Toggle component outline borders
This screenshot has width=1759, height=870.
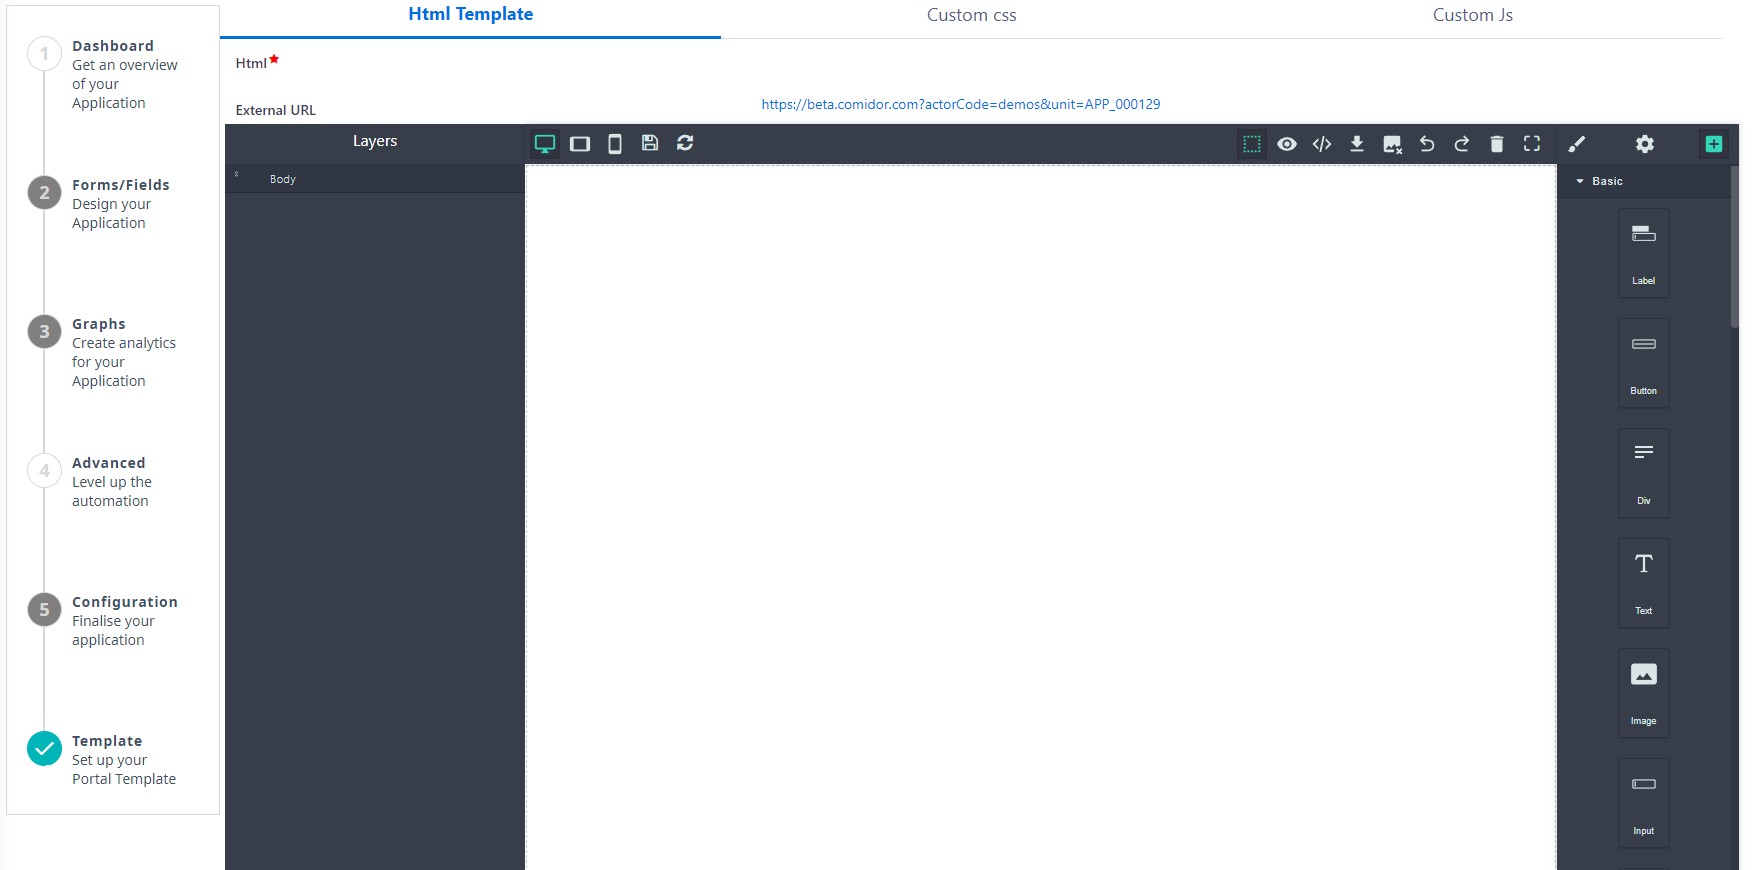pyautogui.click(x=1252, y=144)
